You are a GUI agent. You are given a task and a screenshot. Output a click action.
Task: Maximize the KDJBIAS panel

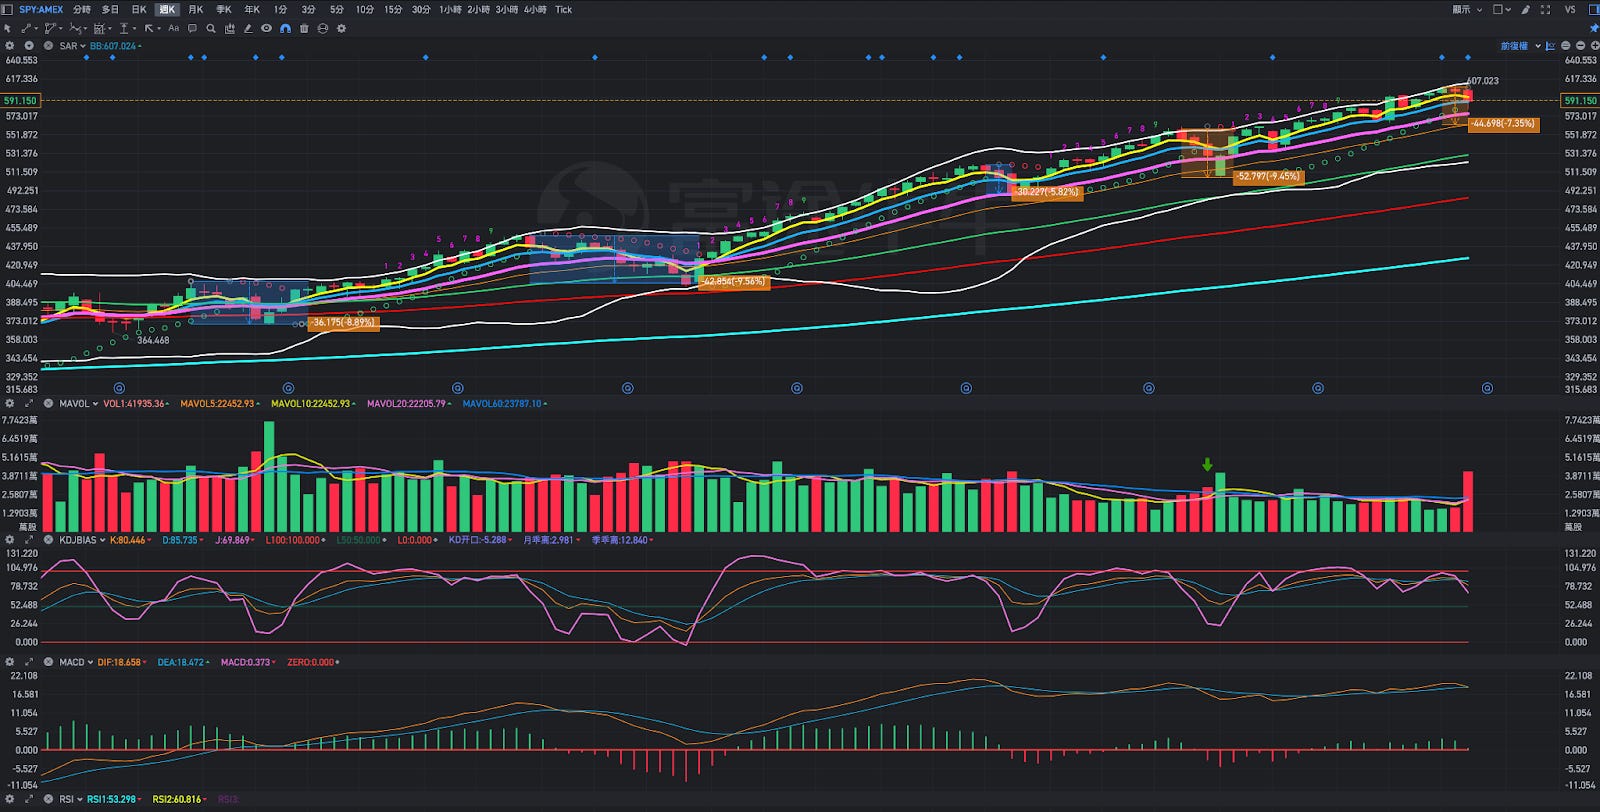tap(29, 540)
